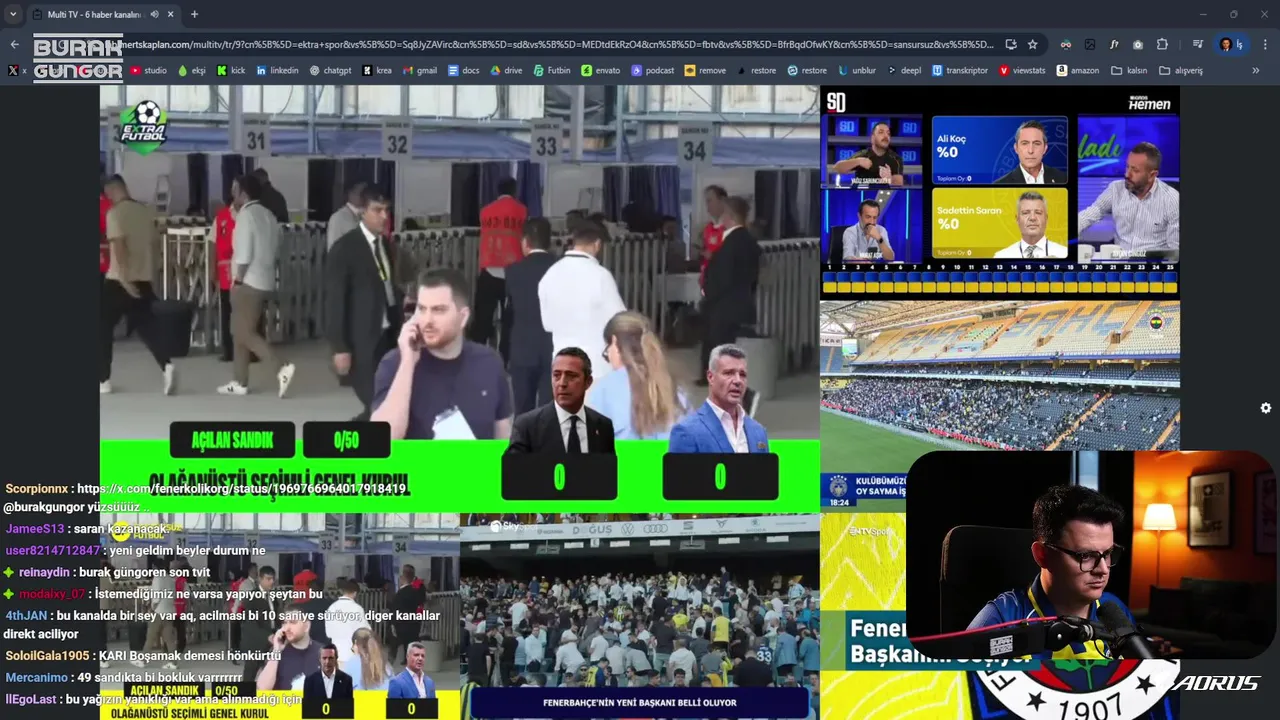This screenshot has height=720, width=1280.
Task: Click the 'AÇILAN SANDIK' label in large stream
Action: point(232,440)
